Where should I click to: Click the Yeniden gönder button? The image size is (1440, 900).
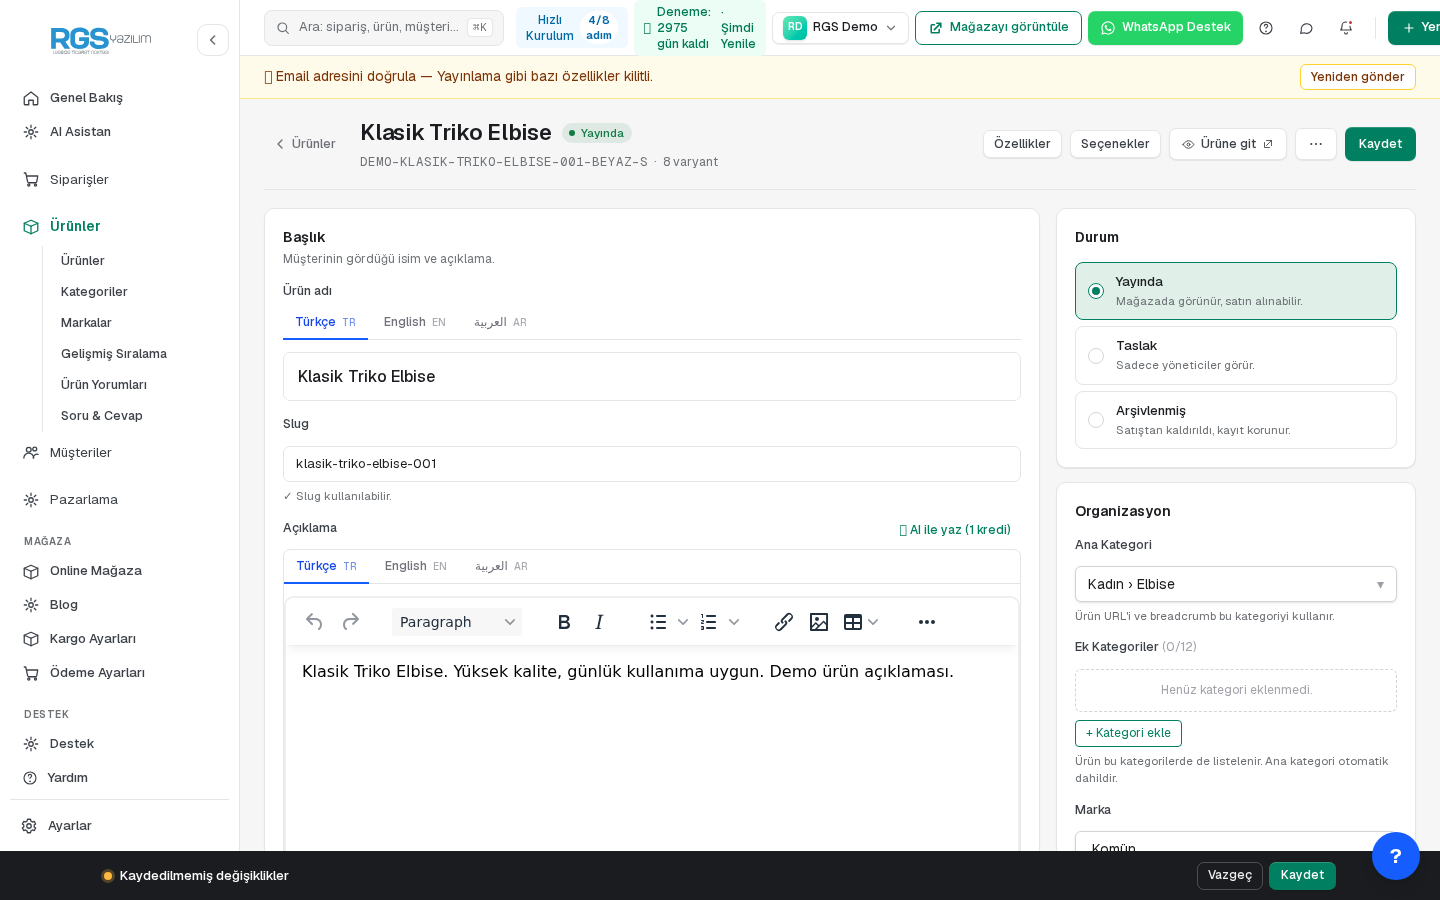point(1358,77)
